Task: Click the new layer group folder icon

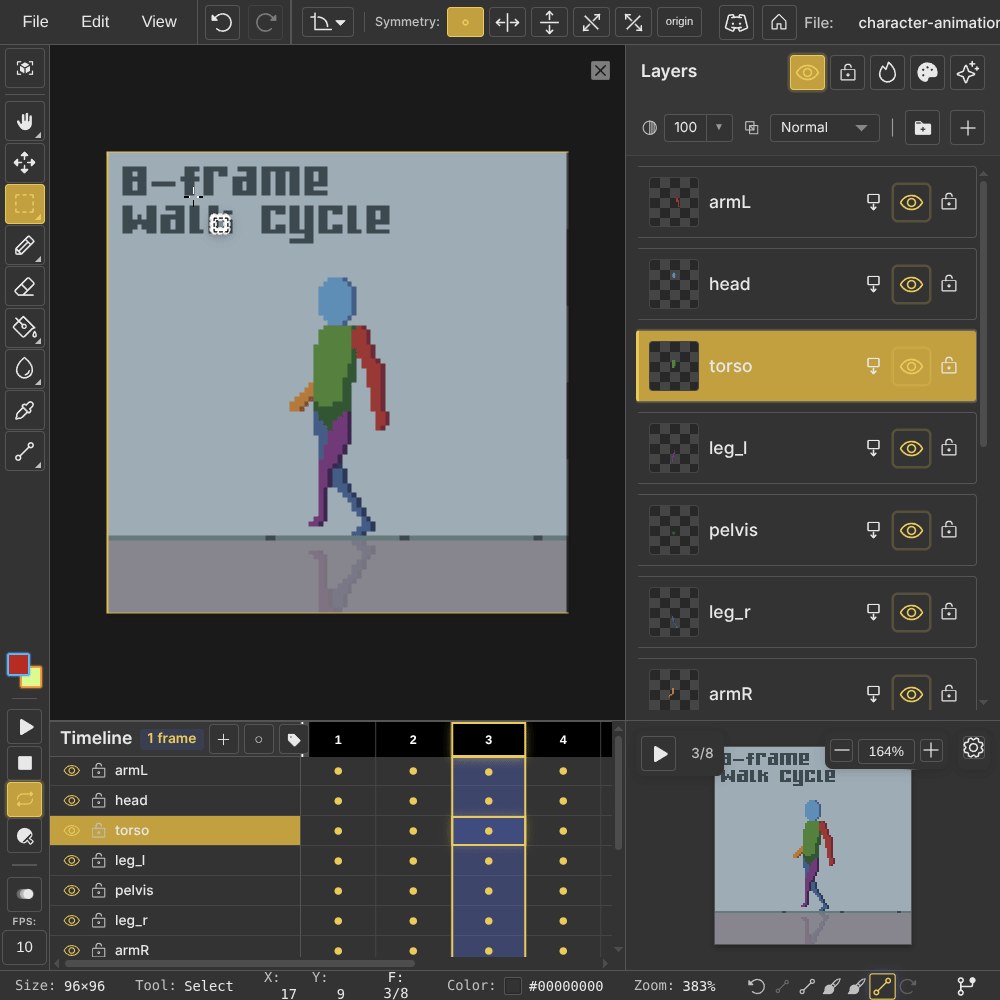Action: click(x=923, y=128)
